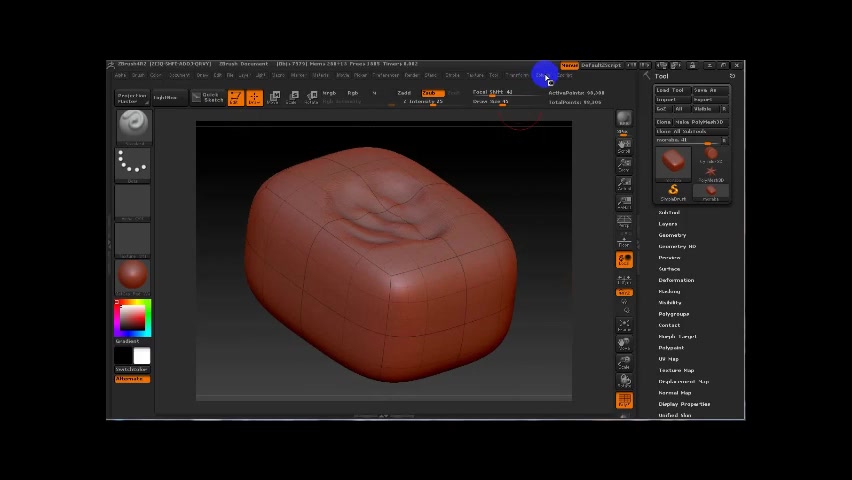Click the Load Tool button
The height and width of the screenshot is (480, 852).
coord(671,91)
